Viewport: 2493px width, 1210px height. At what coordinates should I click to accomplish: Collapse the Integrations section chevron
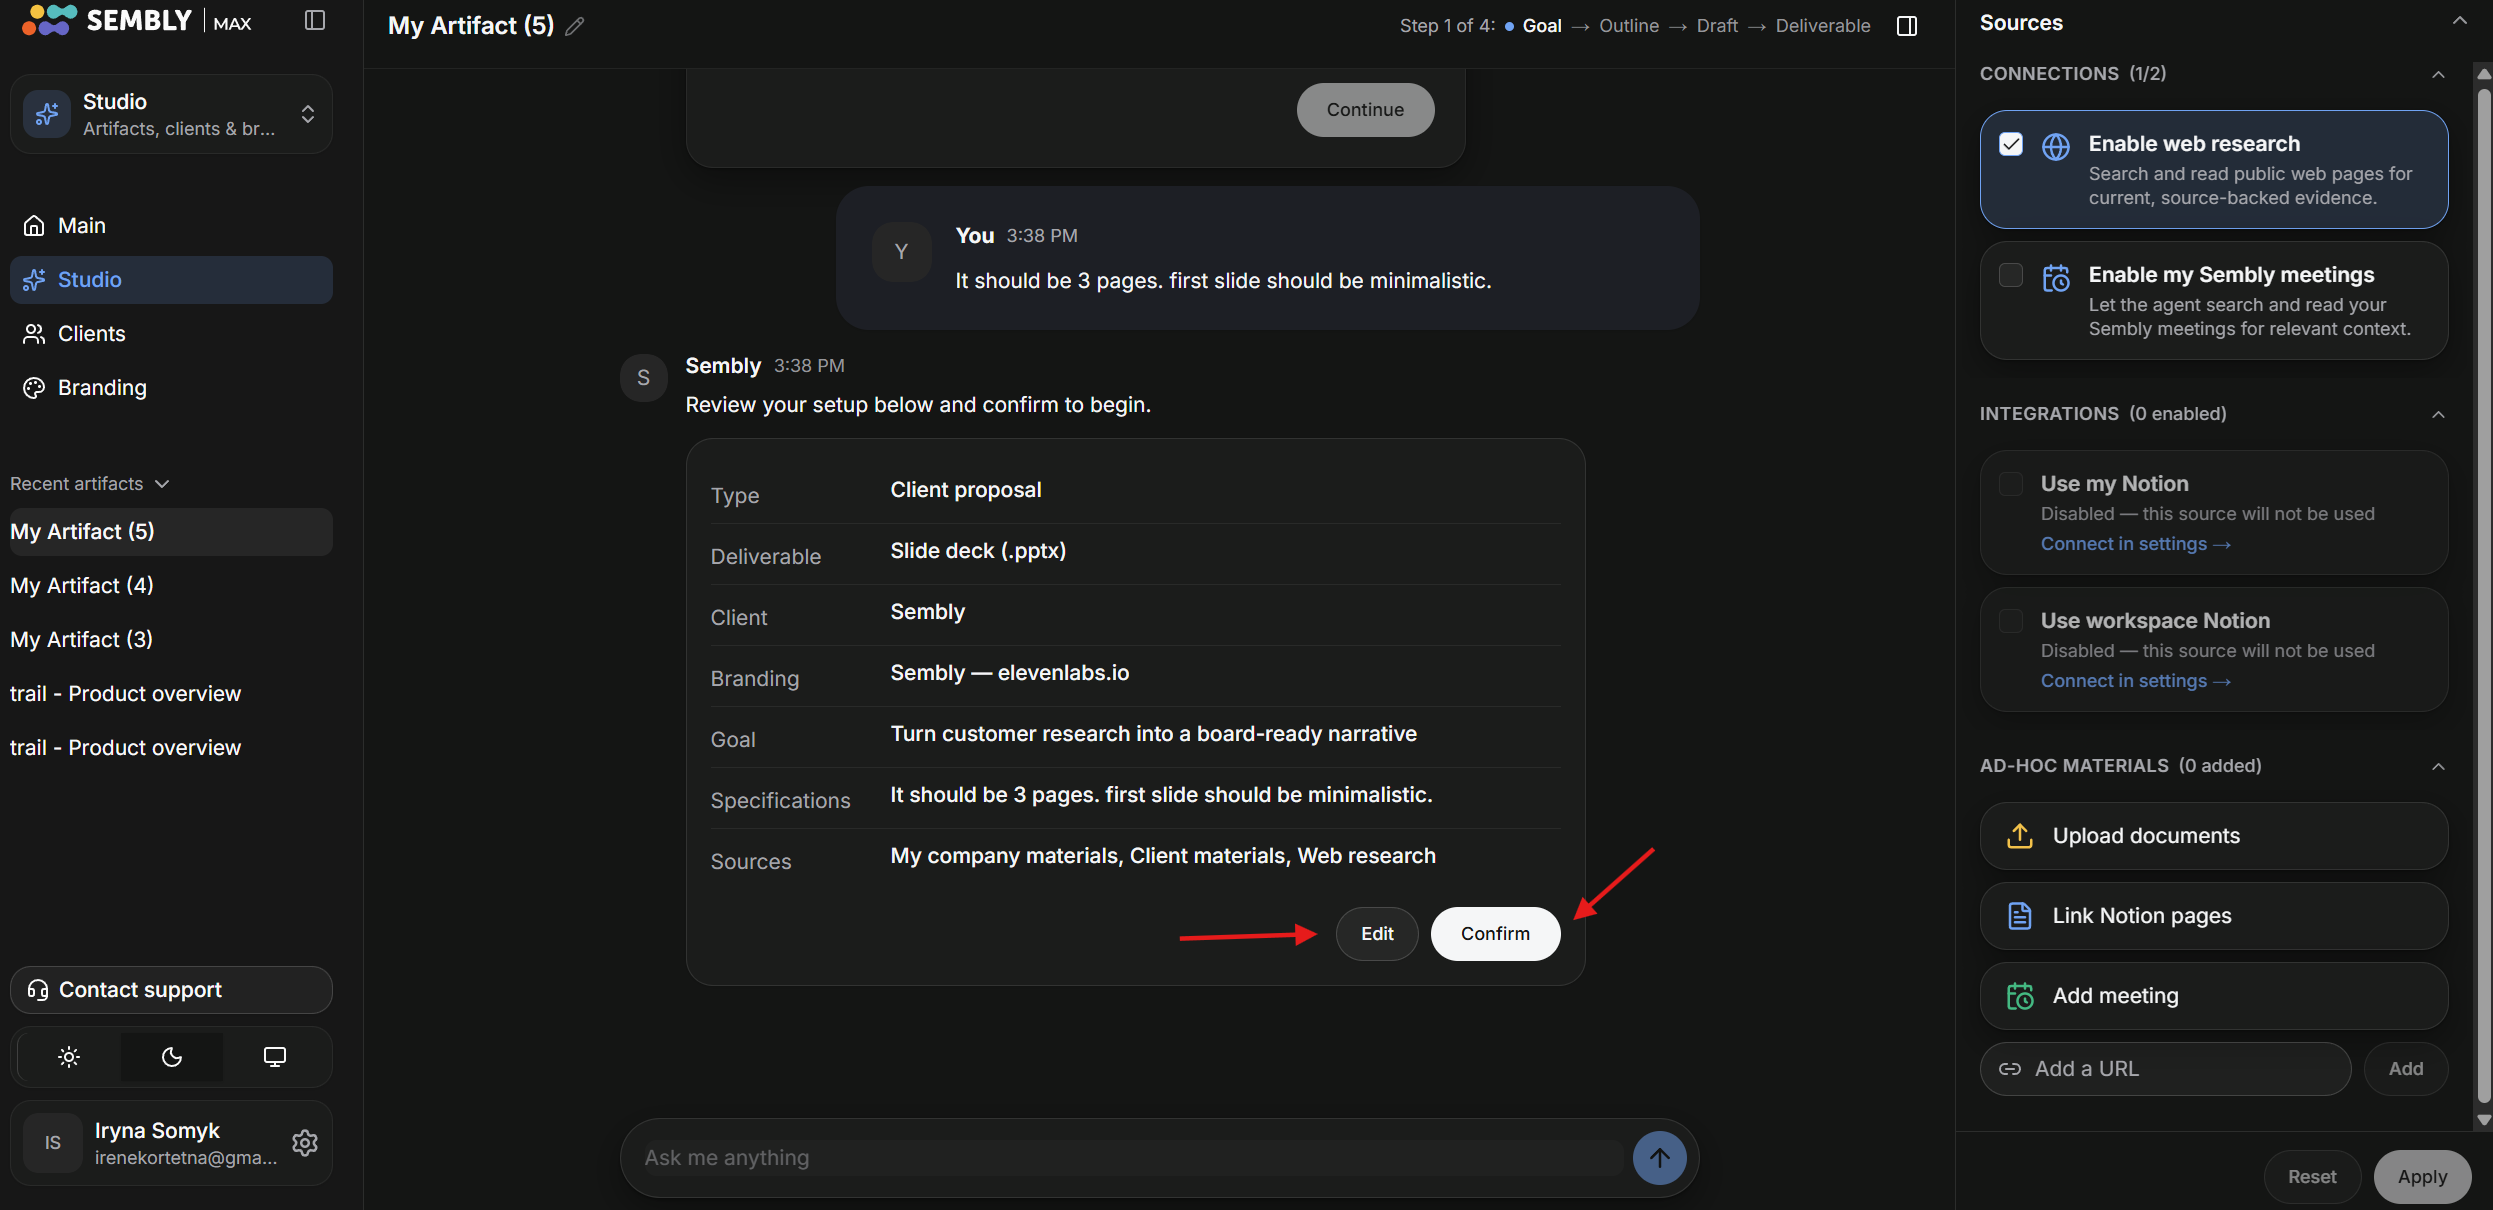coord(2438,415)
